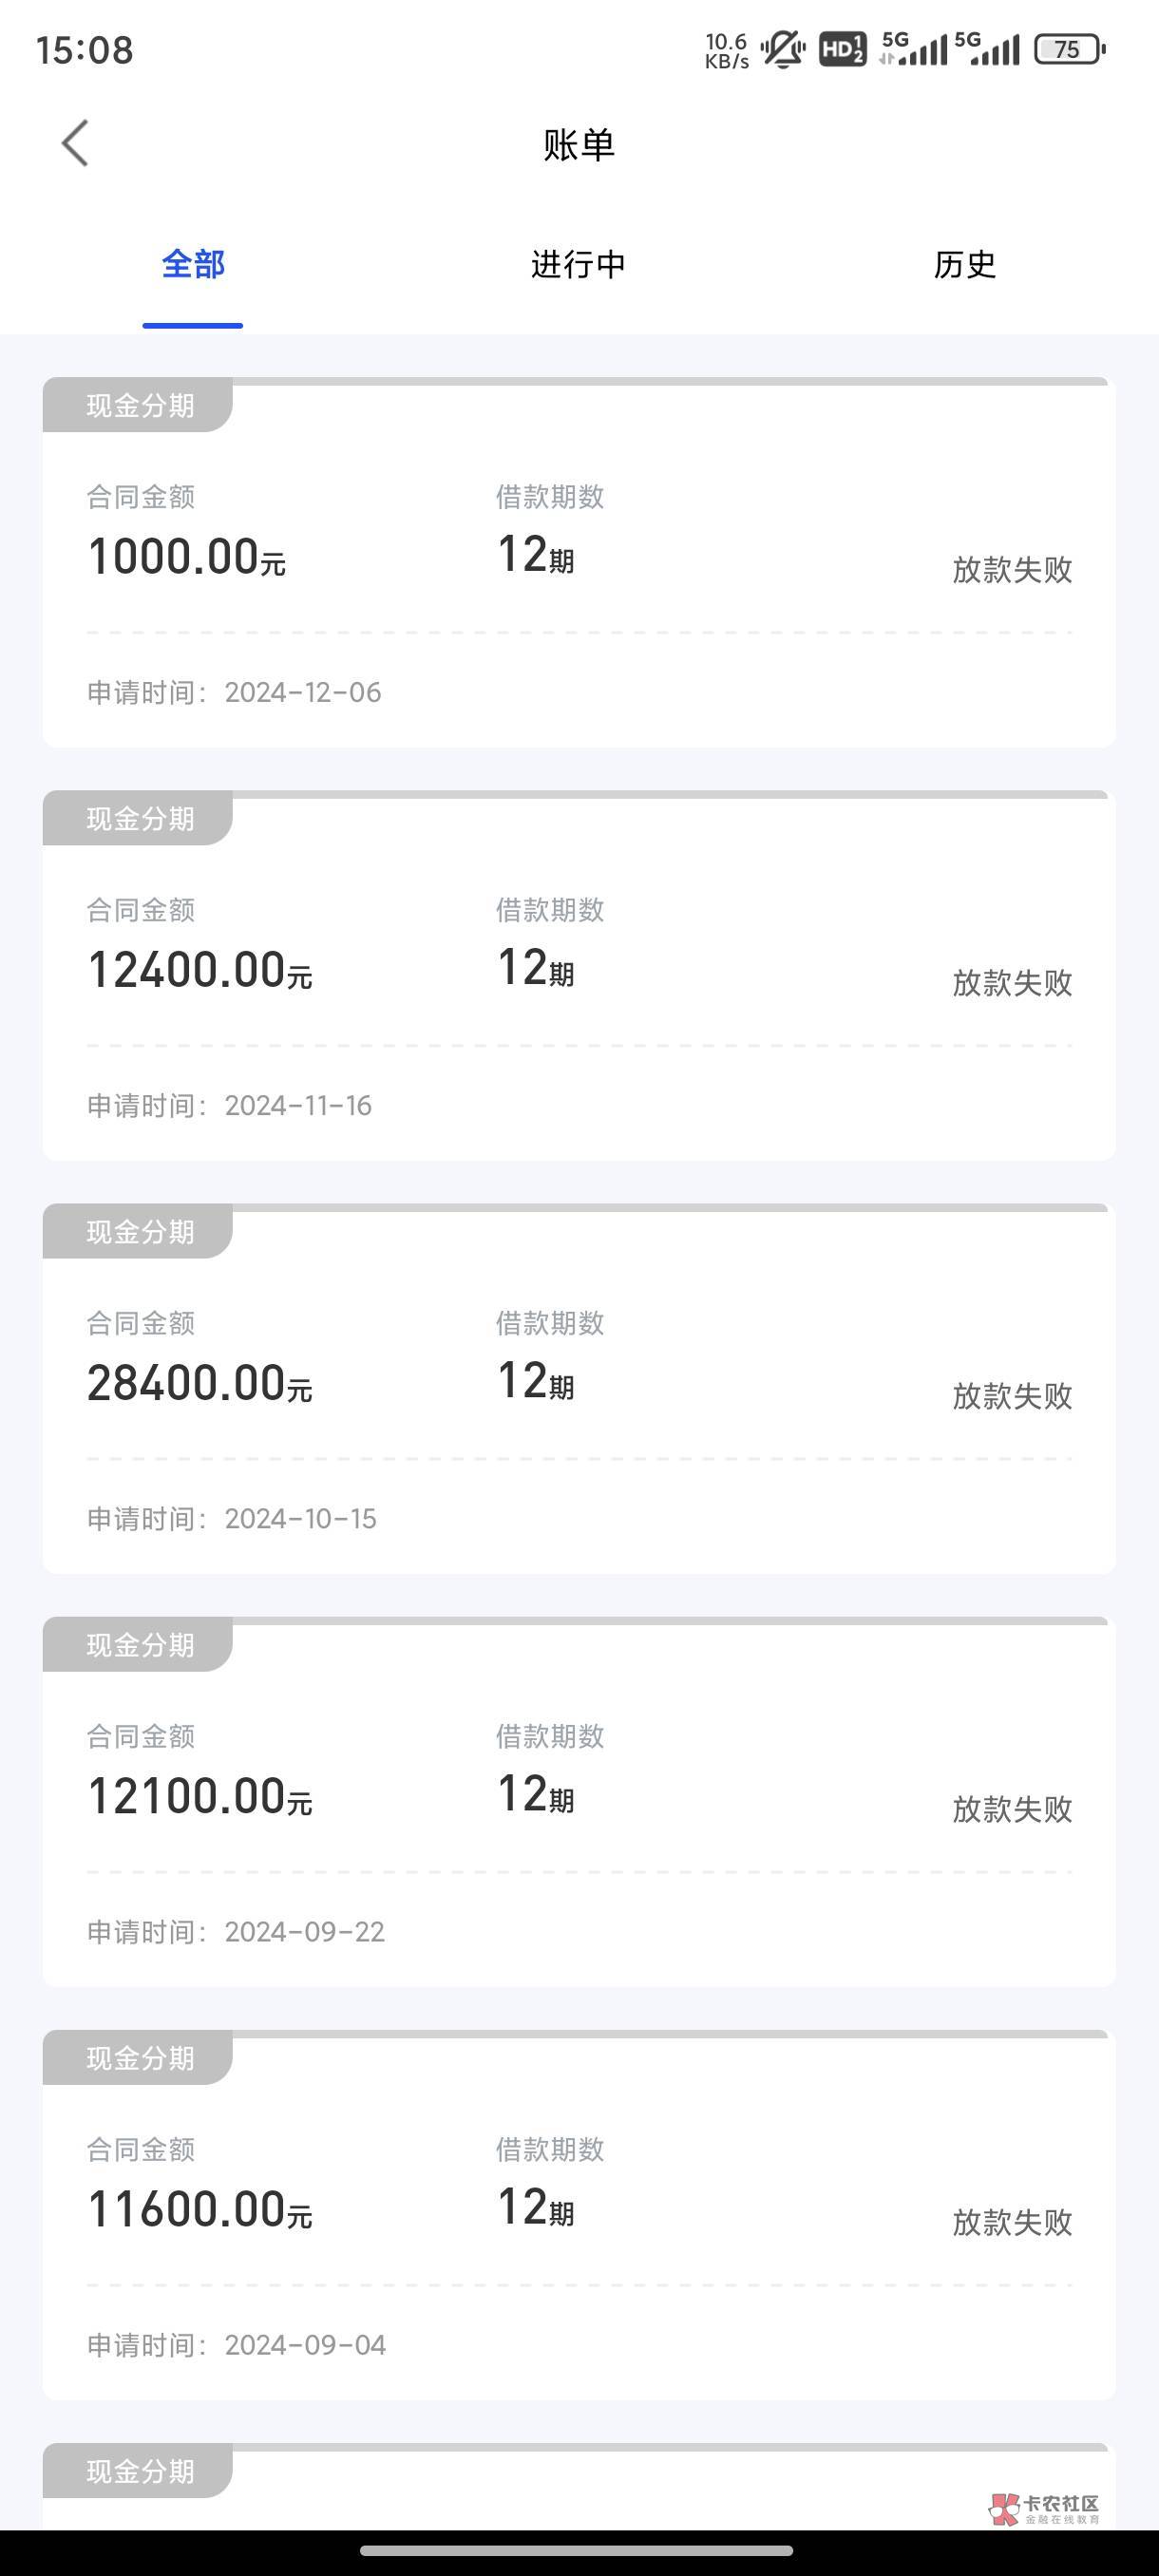This screenshot has height=2576, width=1159.
Task: Open the 12100.00元 loan bill card
Action: tap(578, 1802)
